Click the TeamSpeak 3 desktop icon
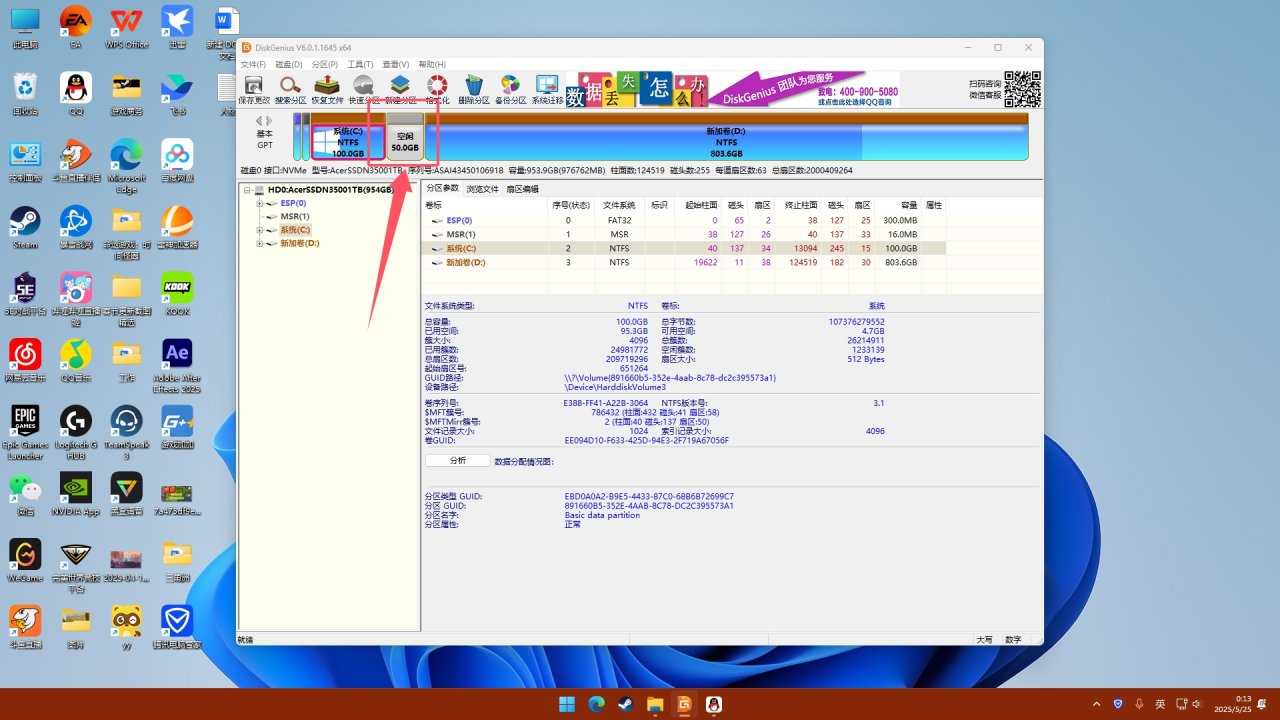This screenshot has width=1280, height=720. click(x=126, y=432)
